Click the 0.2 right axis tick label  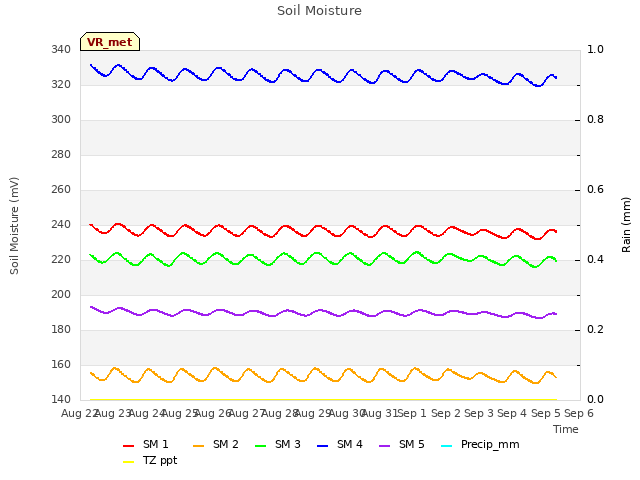tap(595, 330)
